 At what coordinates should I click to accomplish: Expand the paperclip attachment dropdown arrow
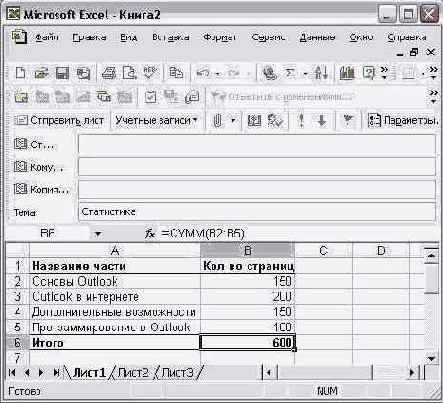[x=233, y=120]
